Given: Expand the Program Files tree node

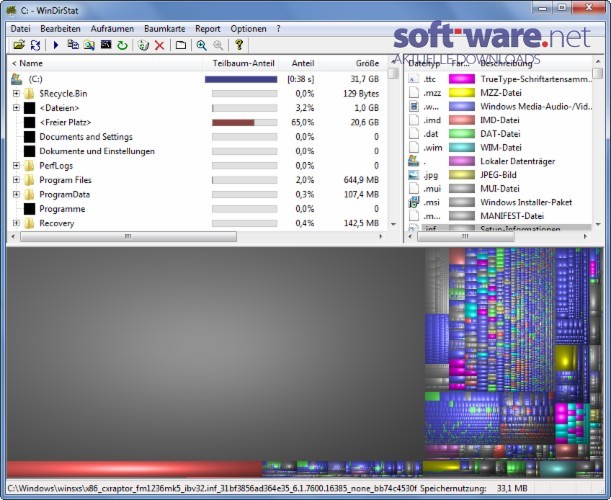Looking at the screenshot, I should click(16, 180).
